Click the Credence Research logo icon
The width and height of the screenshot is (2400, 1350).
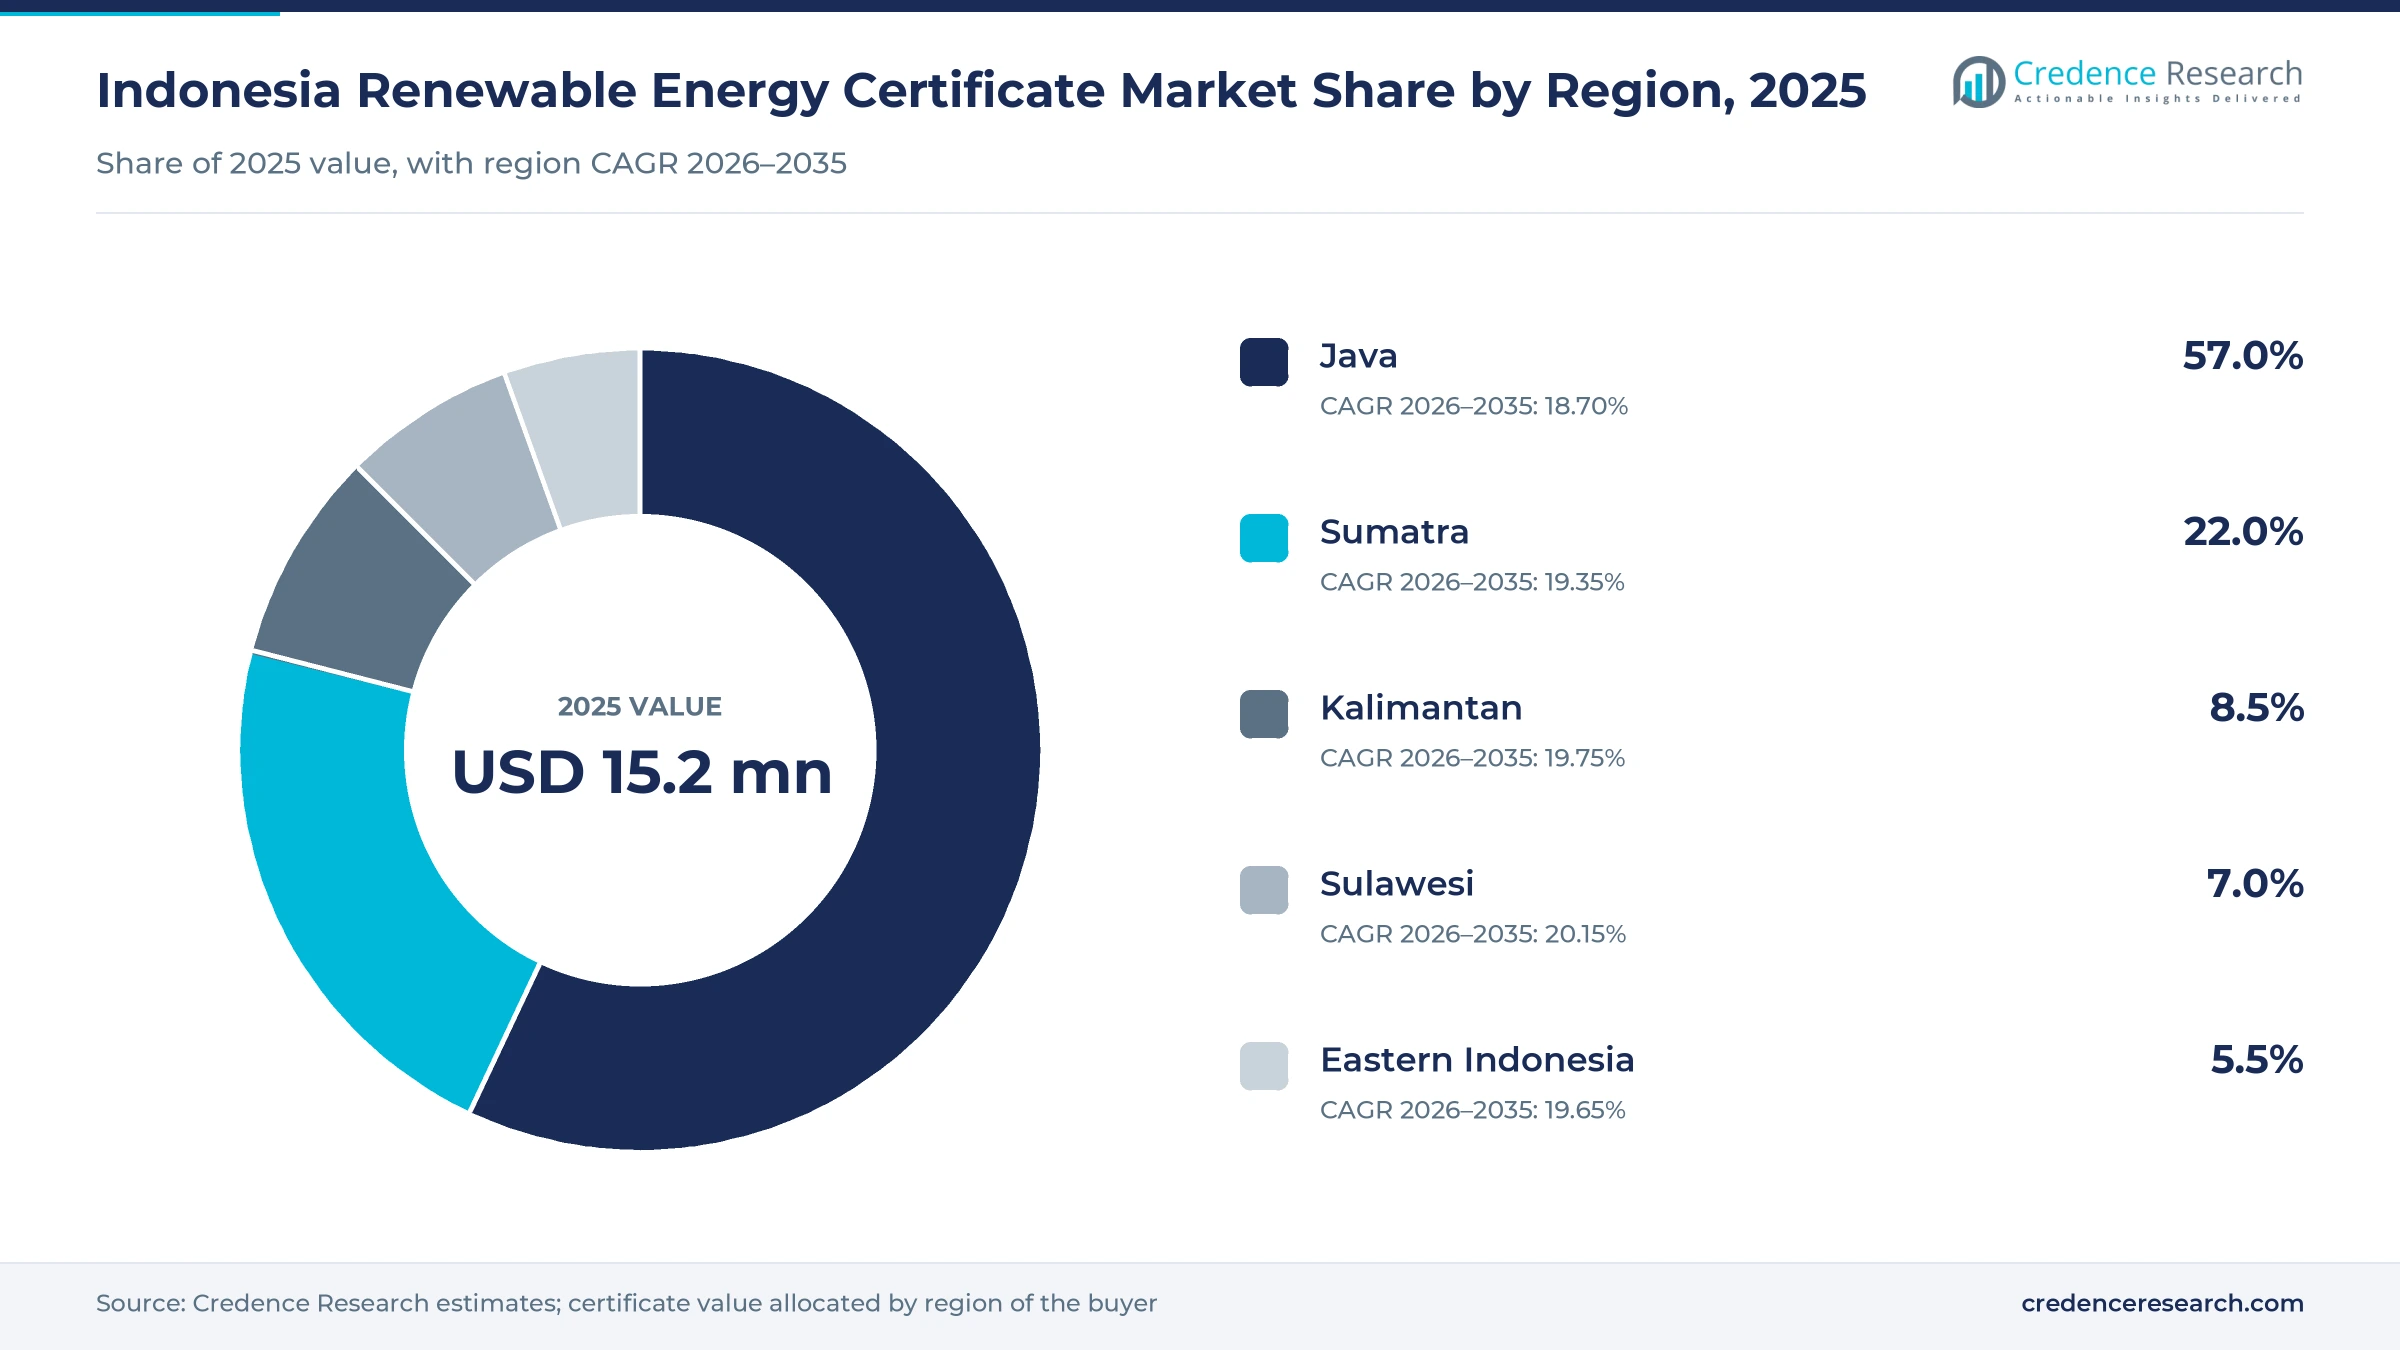(1978, 82)
